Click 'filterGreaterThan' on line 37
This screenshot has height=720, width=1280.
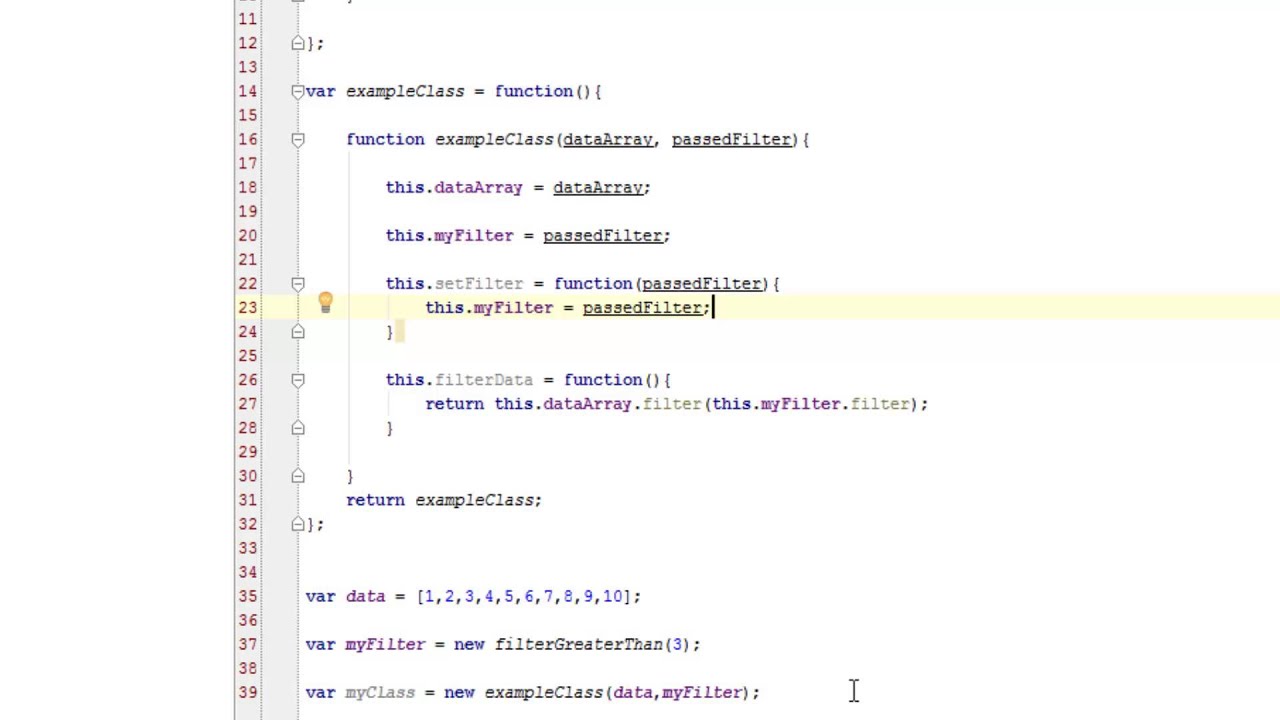578,644
